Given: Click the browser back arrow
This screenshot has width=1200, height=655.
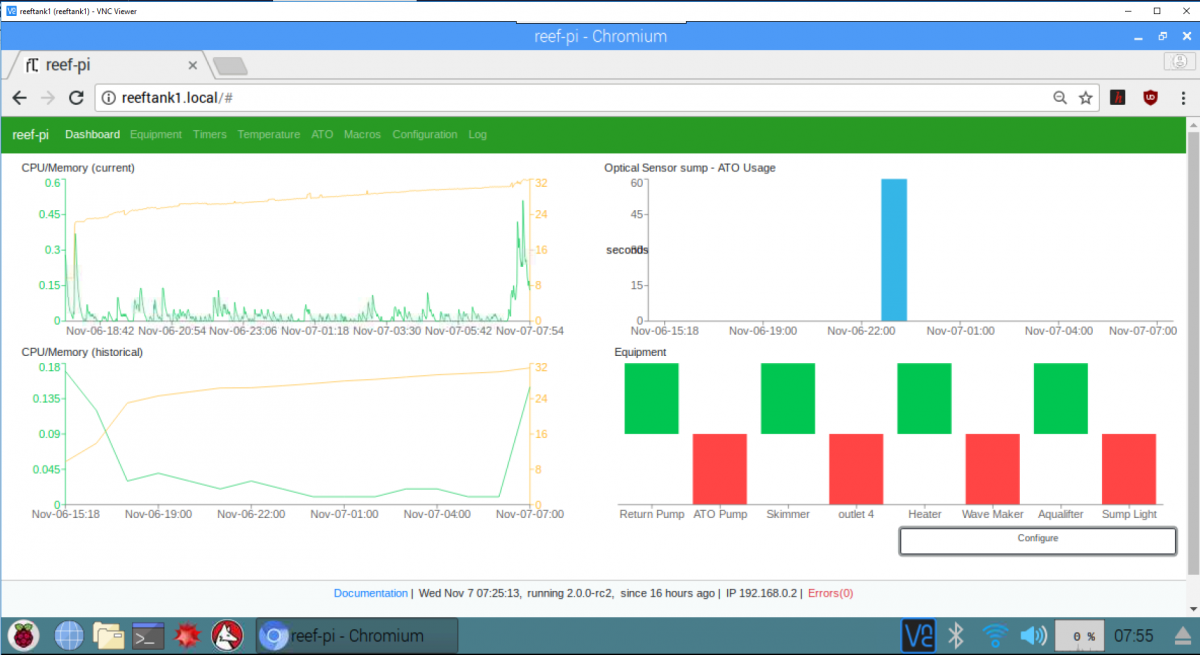Looking at the screenshot, I should tap(19, 98).
